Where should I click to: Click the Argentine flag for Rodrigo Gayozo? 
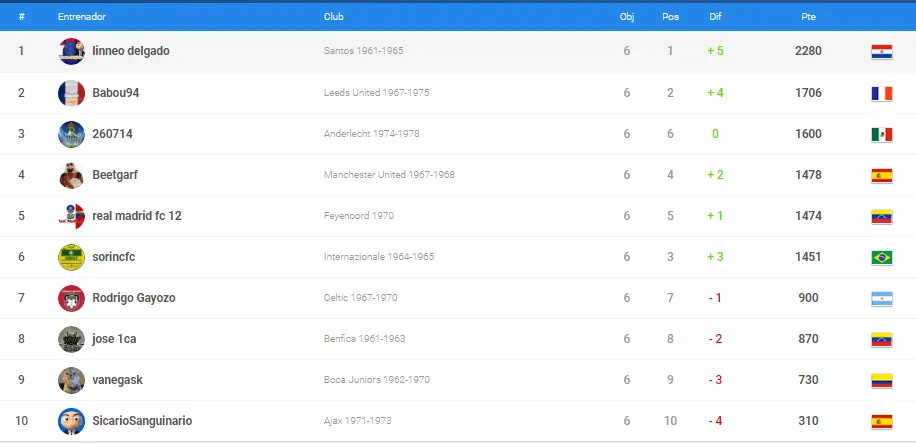pyautogui.click(x=882, y=299)
